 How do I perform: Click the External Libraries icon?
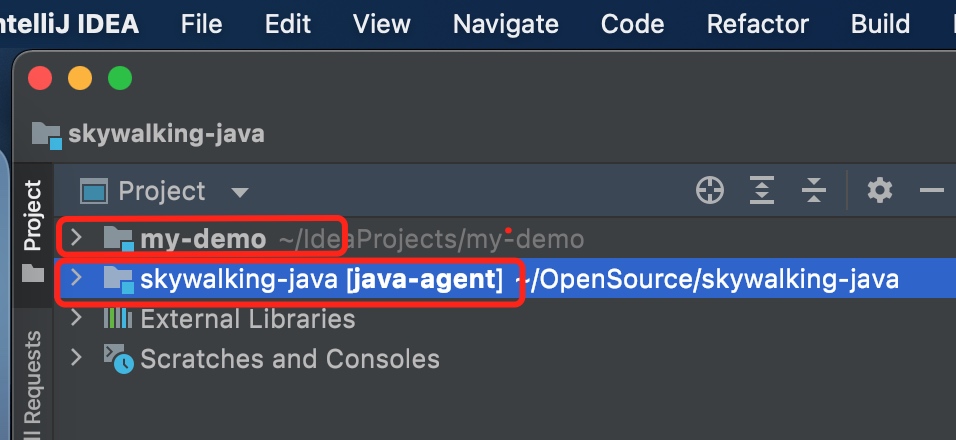coord(118,319)
